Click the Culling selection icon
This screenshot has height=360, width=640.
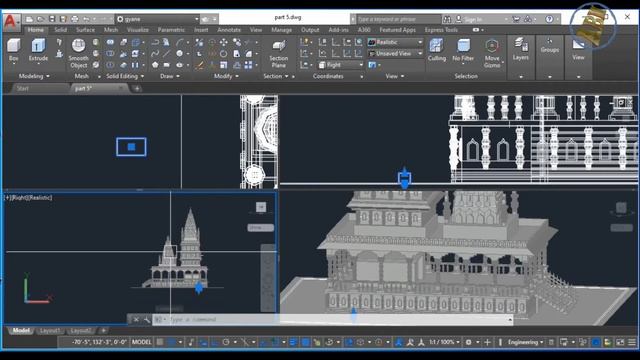tap(436, 50)
